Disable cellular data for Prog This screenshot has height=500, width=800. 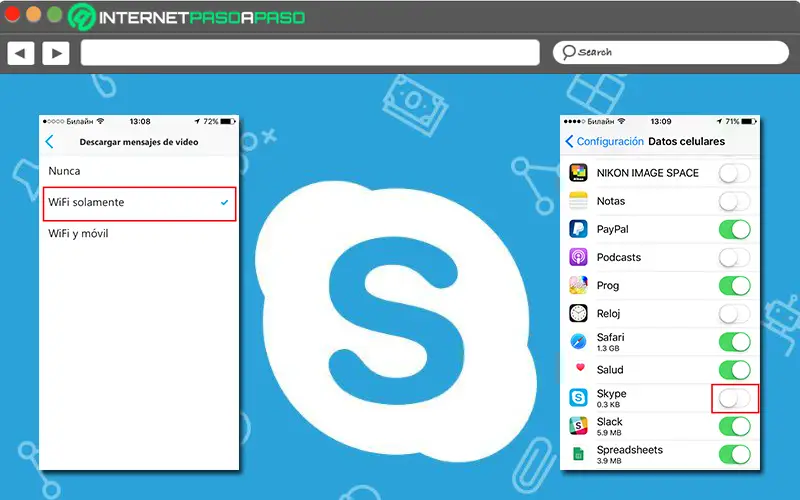[x=735, y=285]
